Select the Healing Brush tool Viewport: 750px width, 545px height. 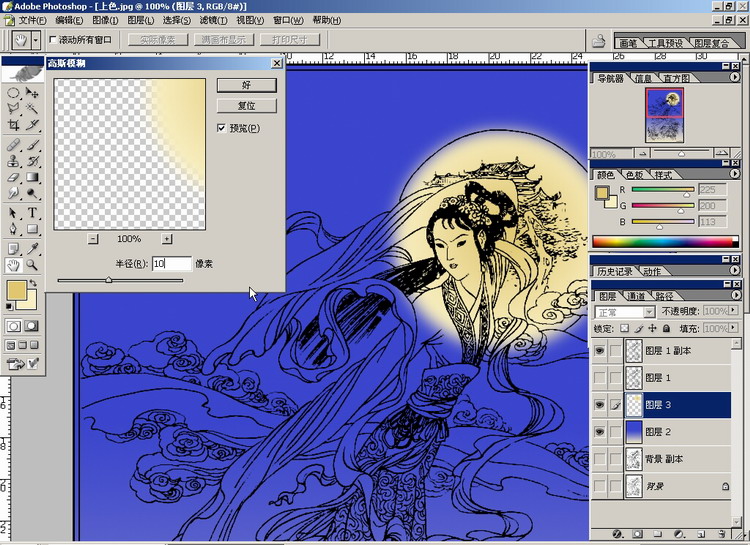tap(13, 145)
